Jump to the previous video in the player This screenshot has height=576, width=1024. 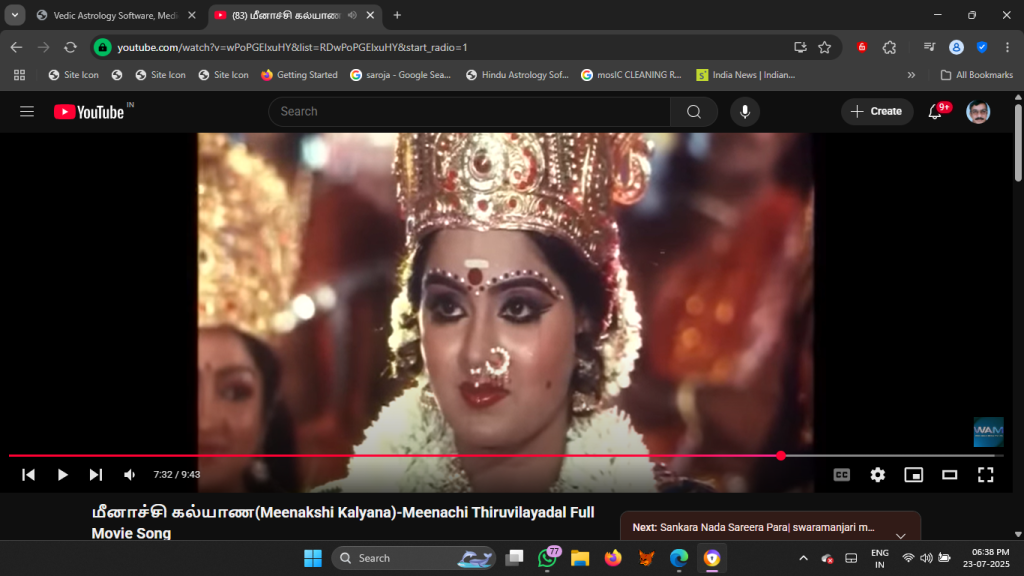28,475
